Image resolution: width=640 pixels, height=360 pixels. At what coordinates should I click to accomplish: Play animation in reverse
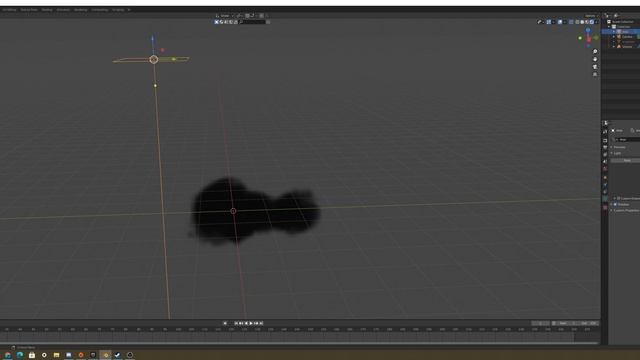[x=246, y=323]
